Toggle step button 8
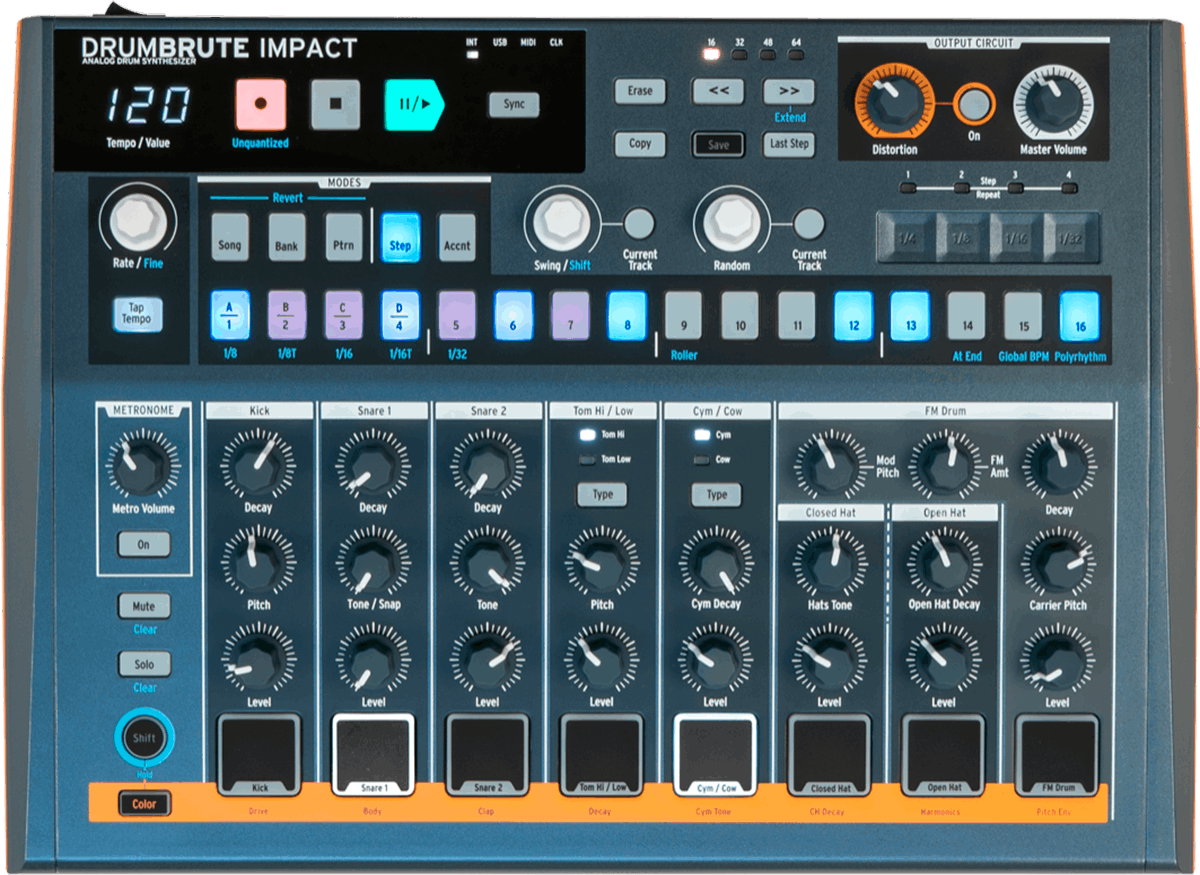This screenshot has width=1200, height=875. click(627, 316)
